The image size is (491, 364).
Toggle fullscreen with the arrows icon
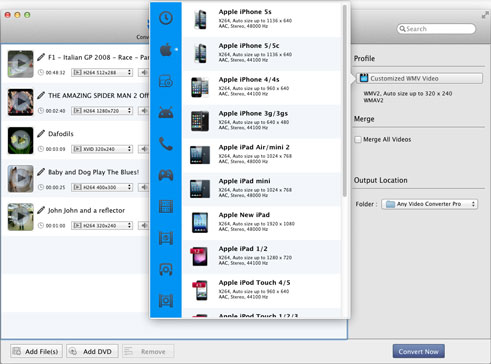485,15
